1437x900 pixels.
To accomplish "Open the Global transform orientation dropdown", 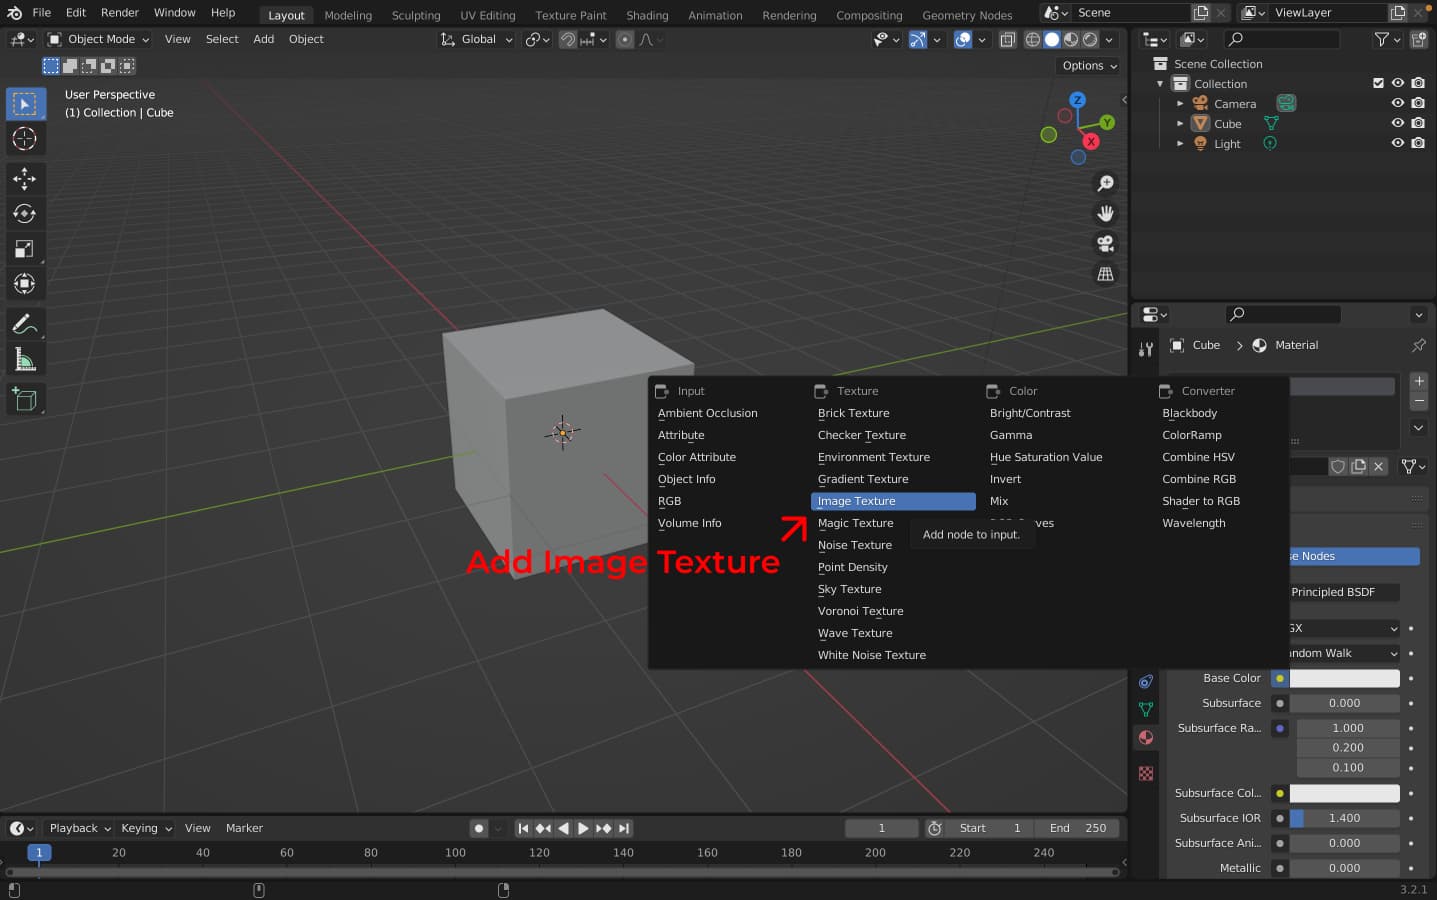I will [x=478, y=39].
